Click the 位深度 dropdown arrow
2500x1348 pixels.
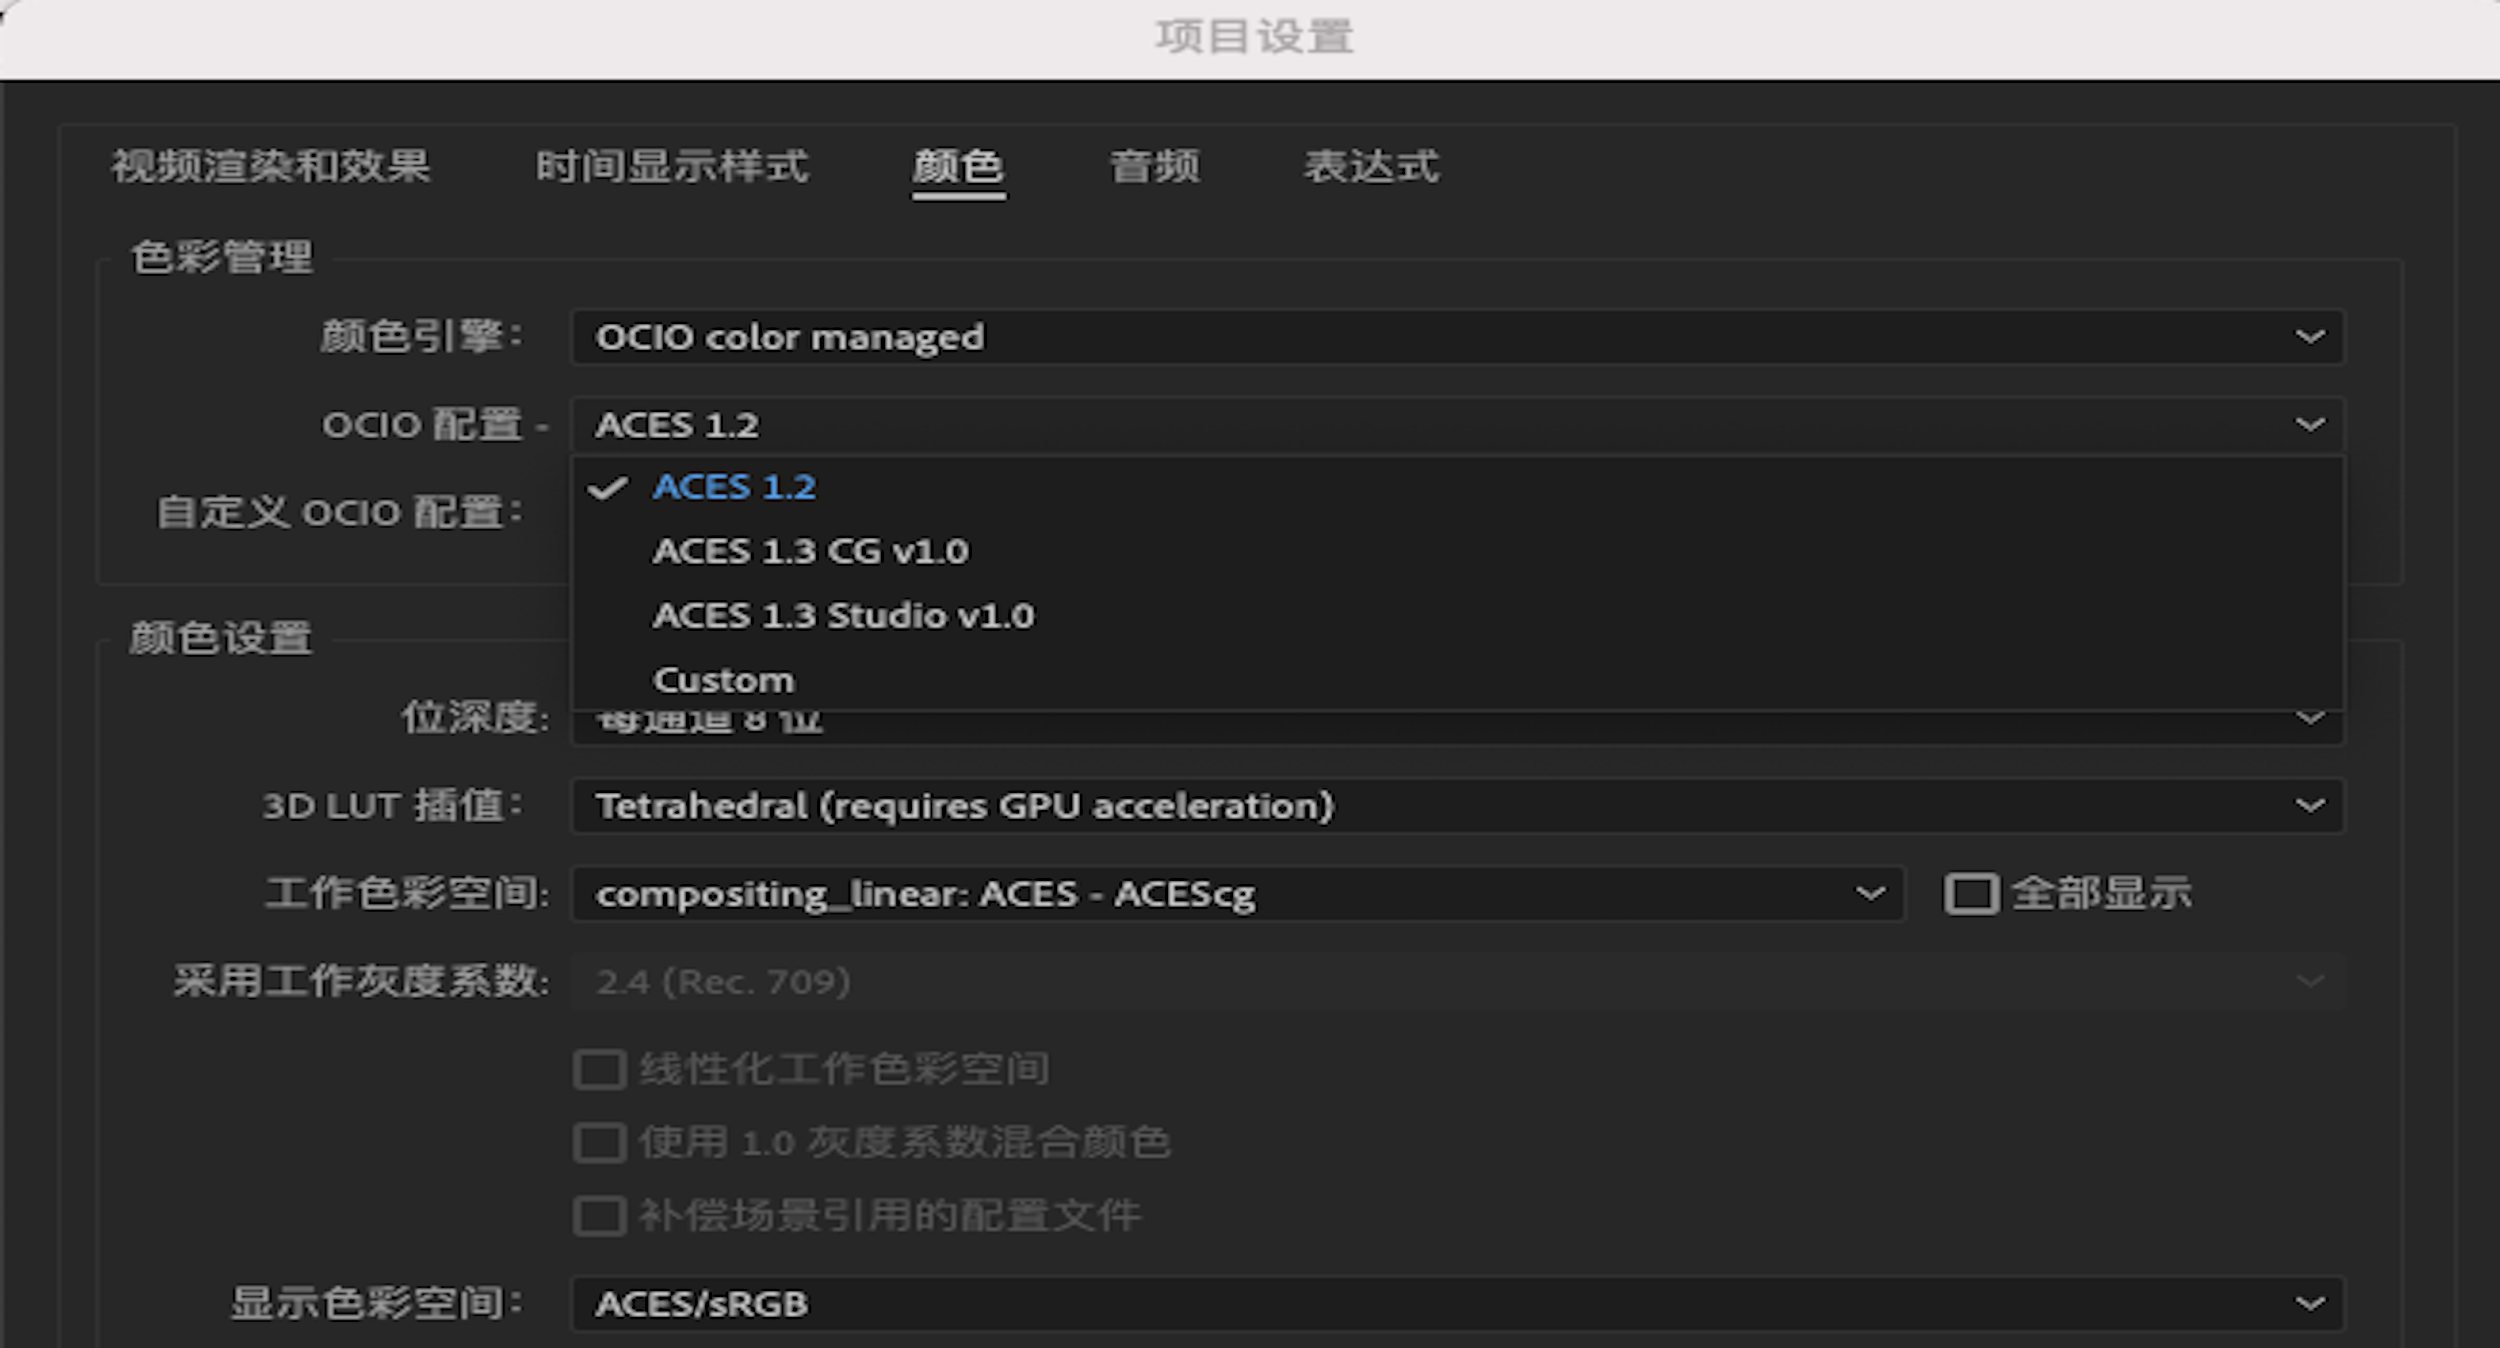coord(2310,716)
